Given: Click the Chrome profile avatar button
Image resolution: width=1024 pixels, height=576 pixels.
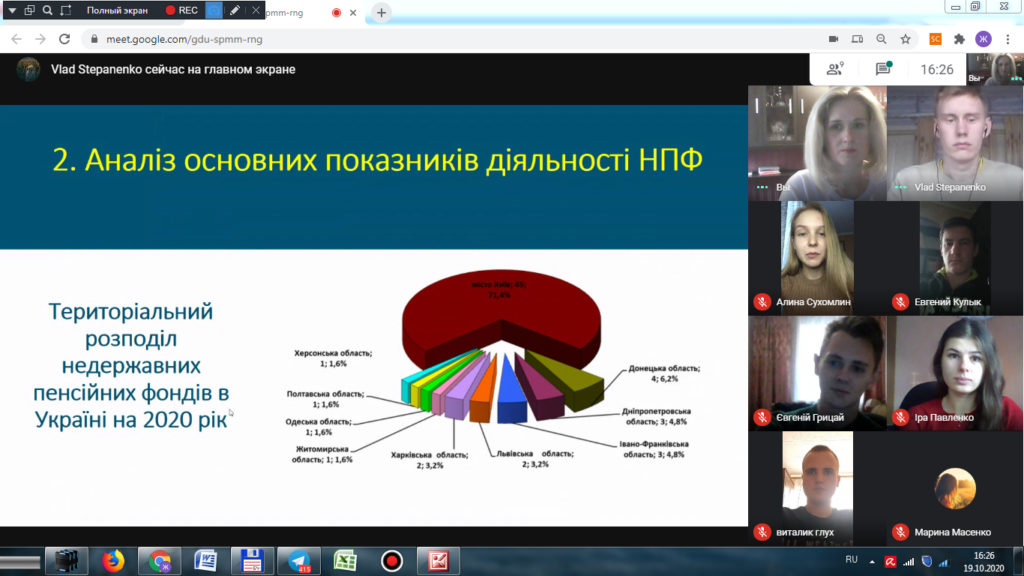Looking at the screenshot, I should (984, 39).
